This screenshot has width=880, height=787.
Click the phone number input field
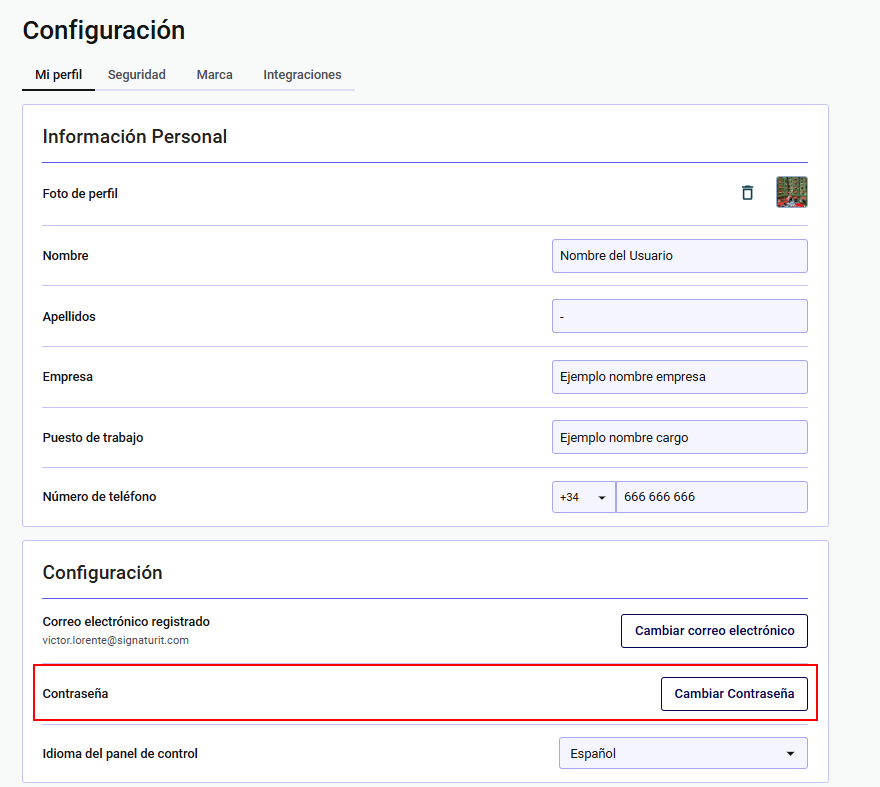pos(711,498)
